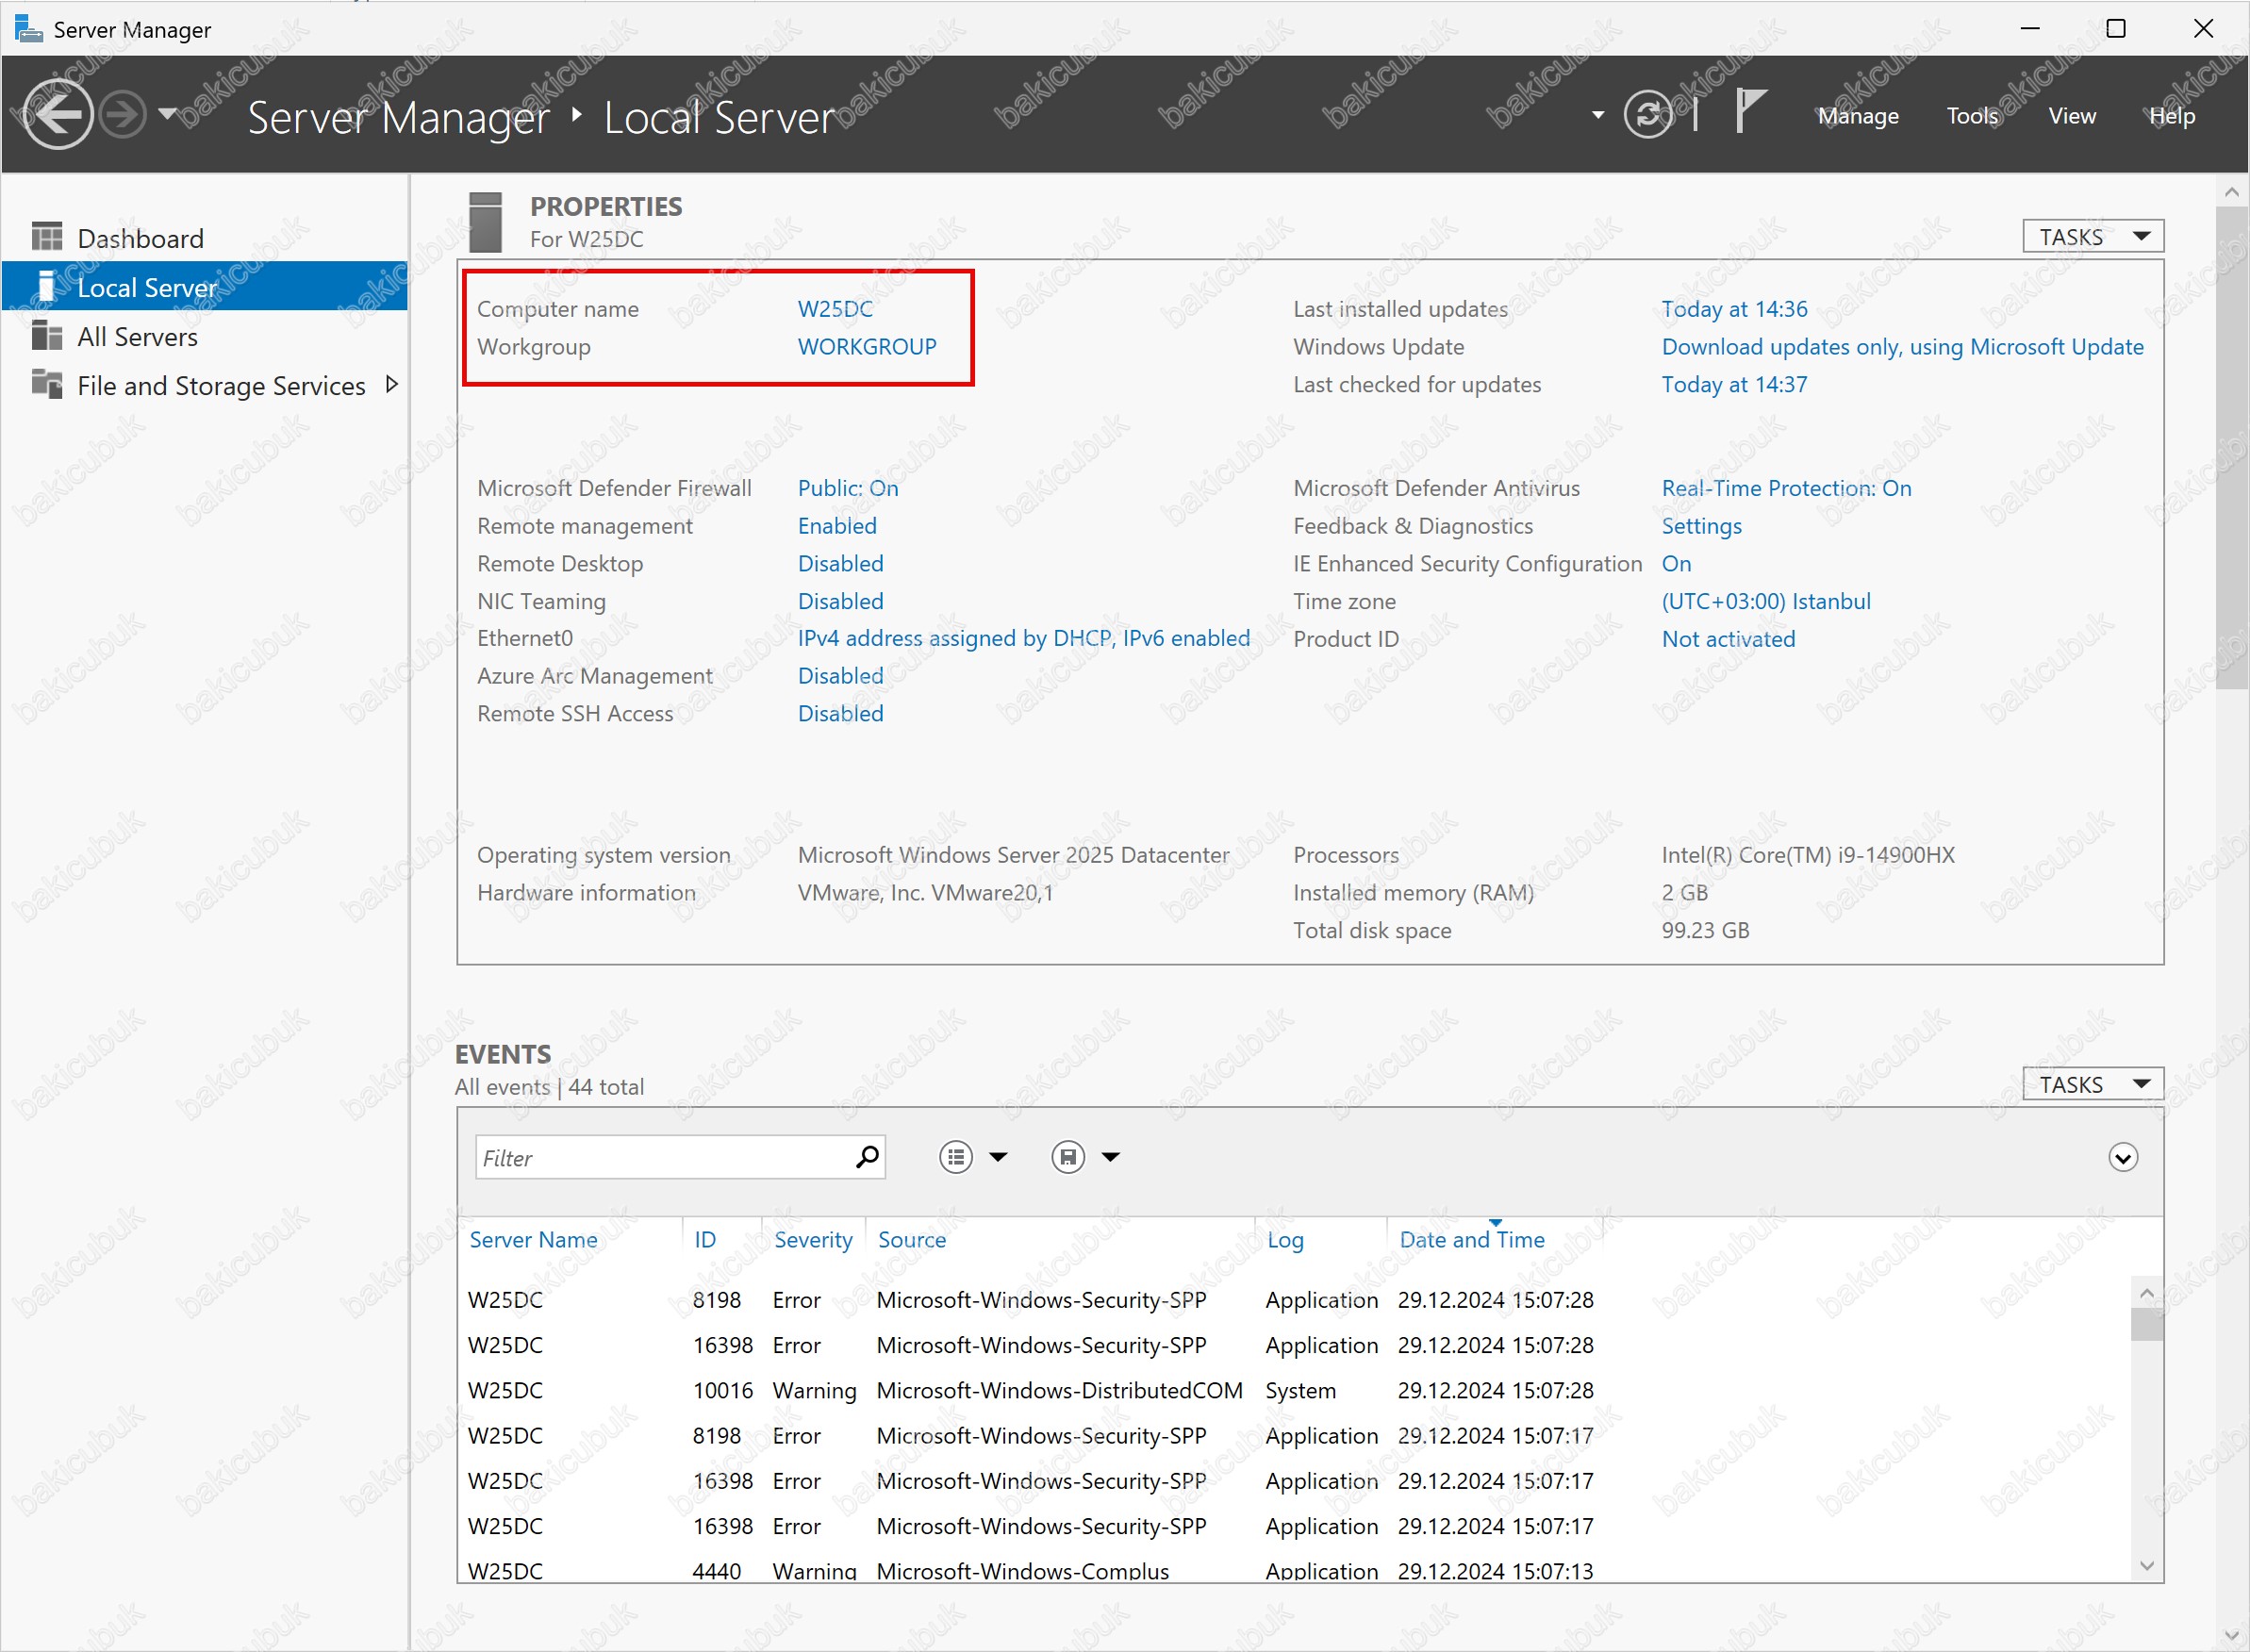Open the notifications flag icon
The image size is (2250, 1652).
point(1750,110)
